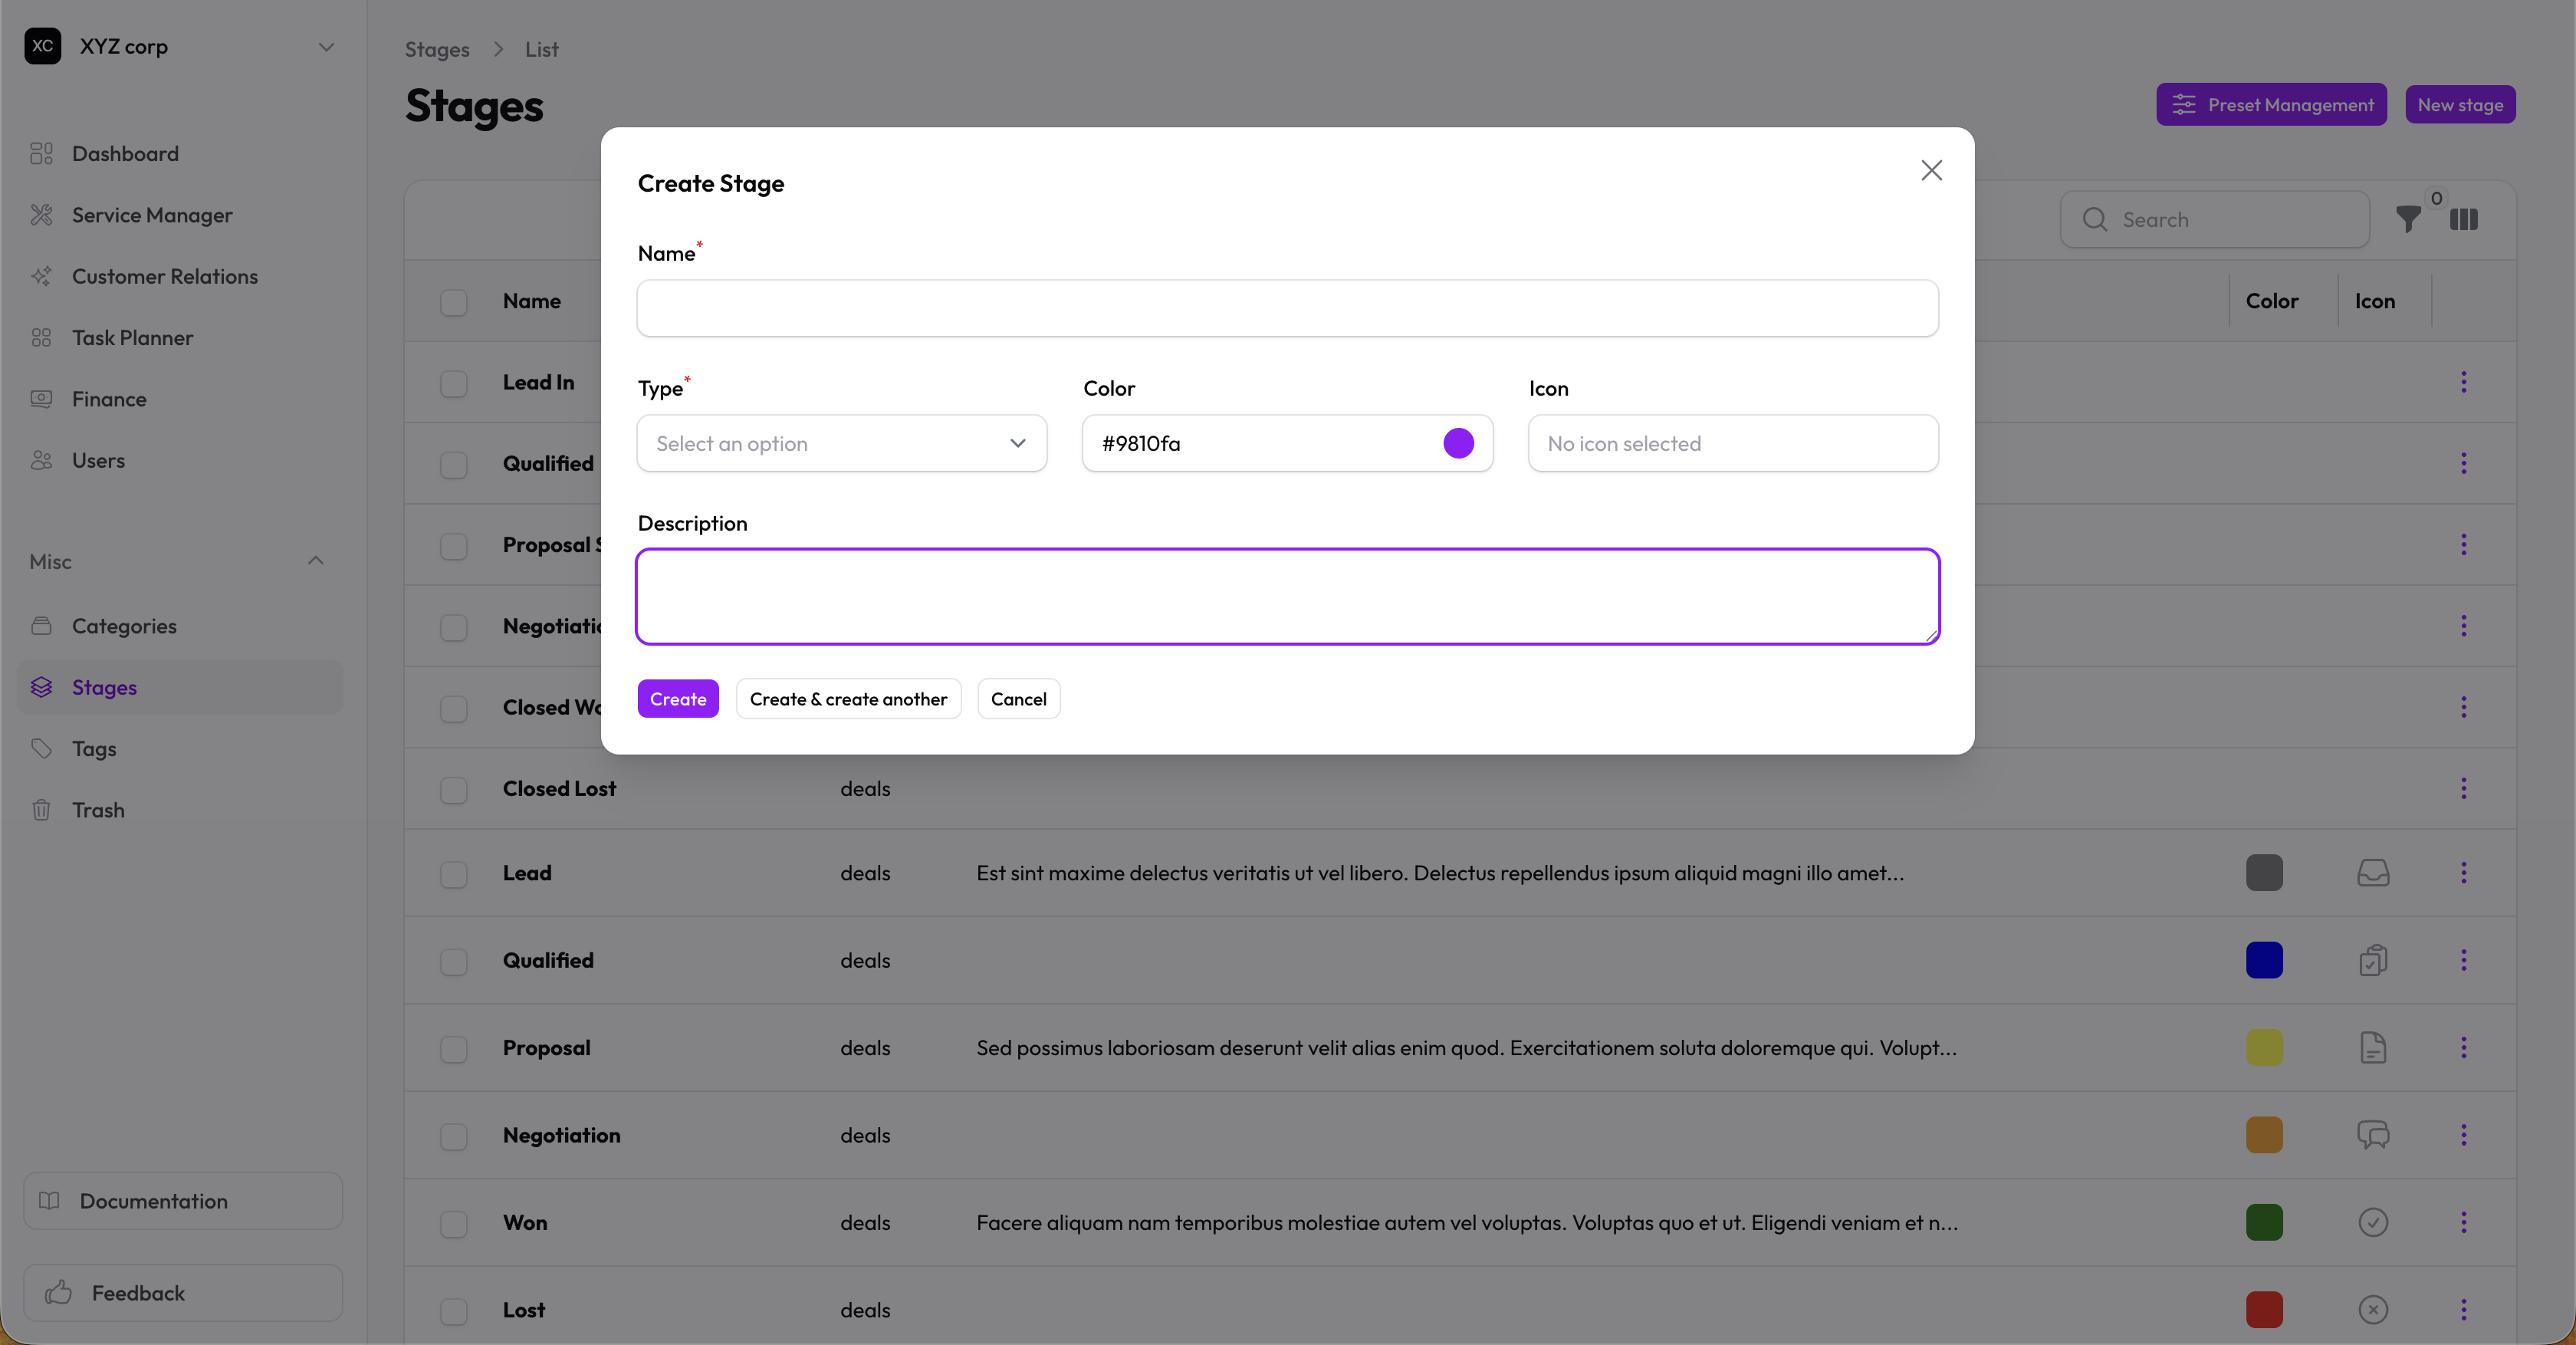Open Users in sidebar
The width and height of the screenshot is (2576, 1345).
tap(180, 460)
